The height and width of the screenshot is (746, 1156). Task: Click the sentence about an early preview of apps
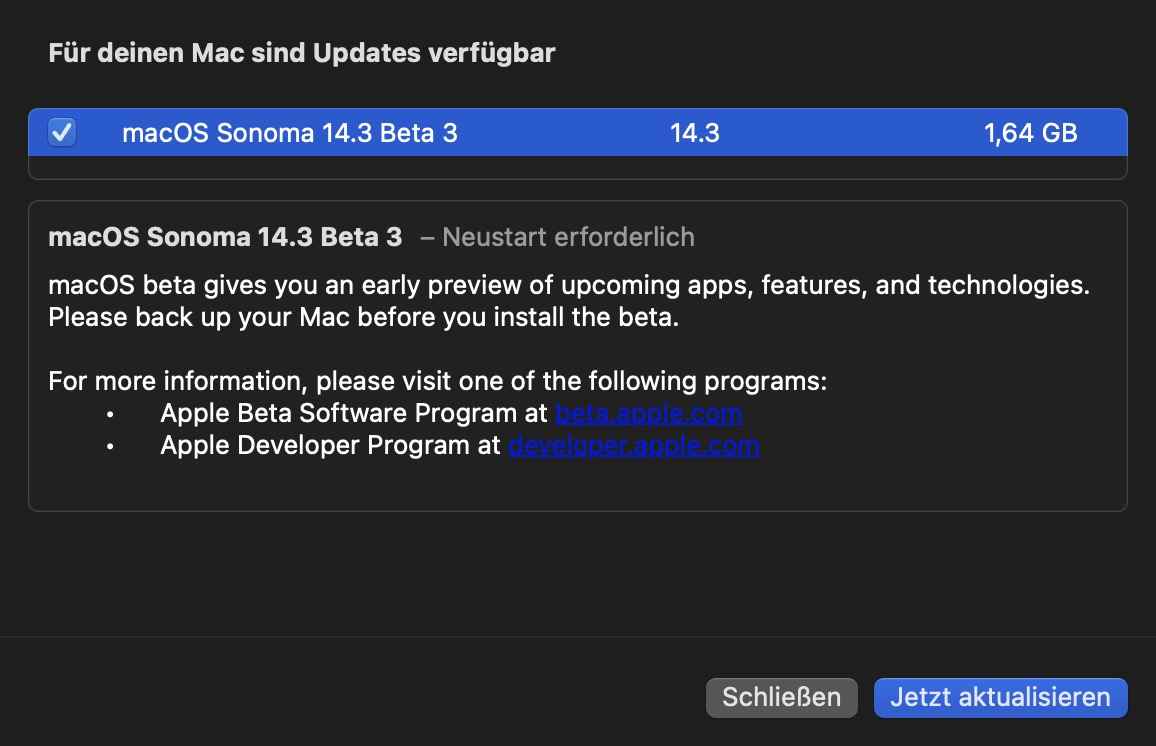tap(568, 285)
